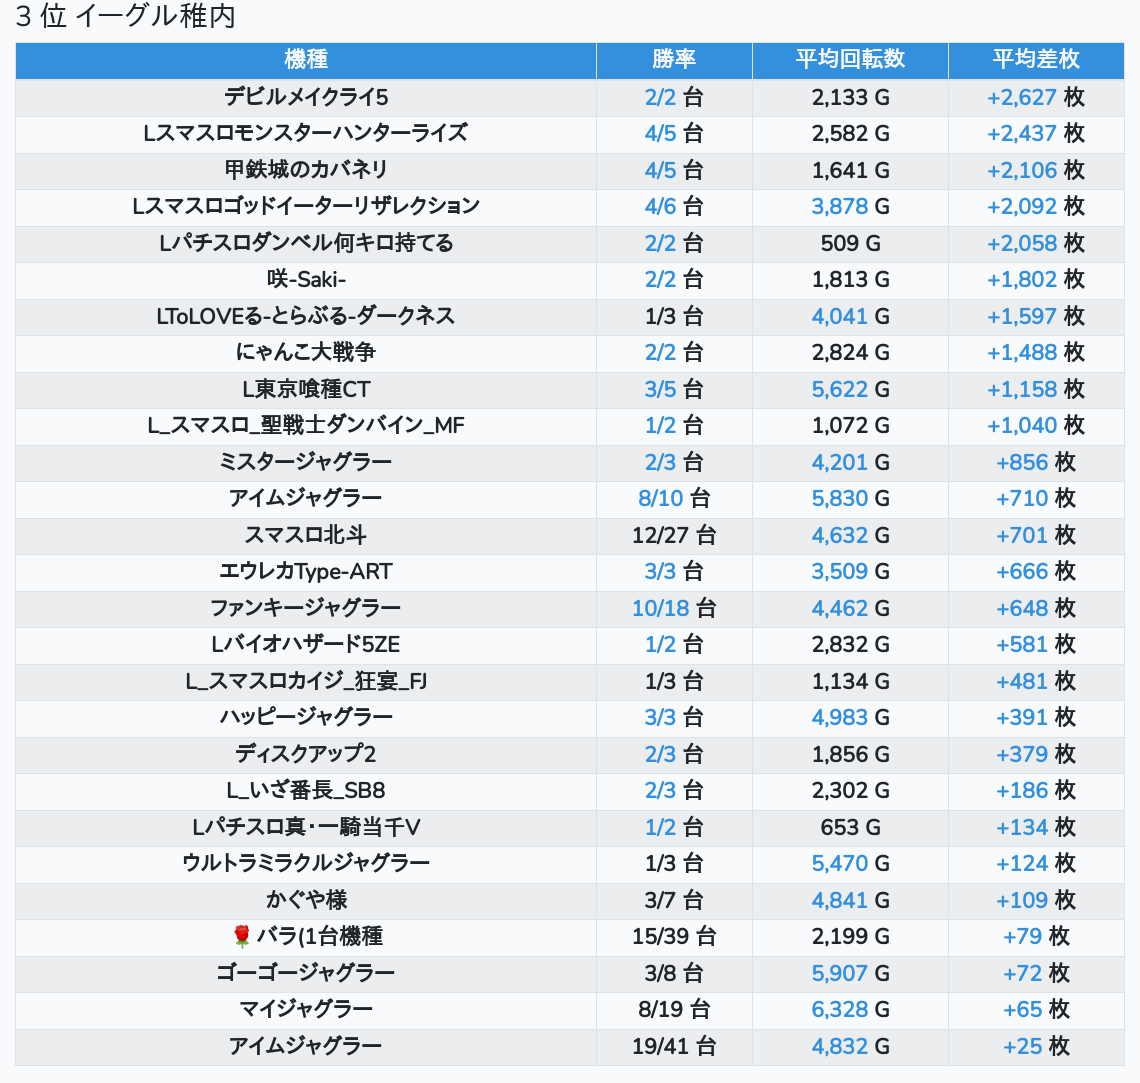Screen dimensions: 1140x1083
Task: Click the rose icon beside バラ(1台機種
Action: 241,937
